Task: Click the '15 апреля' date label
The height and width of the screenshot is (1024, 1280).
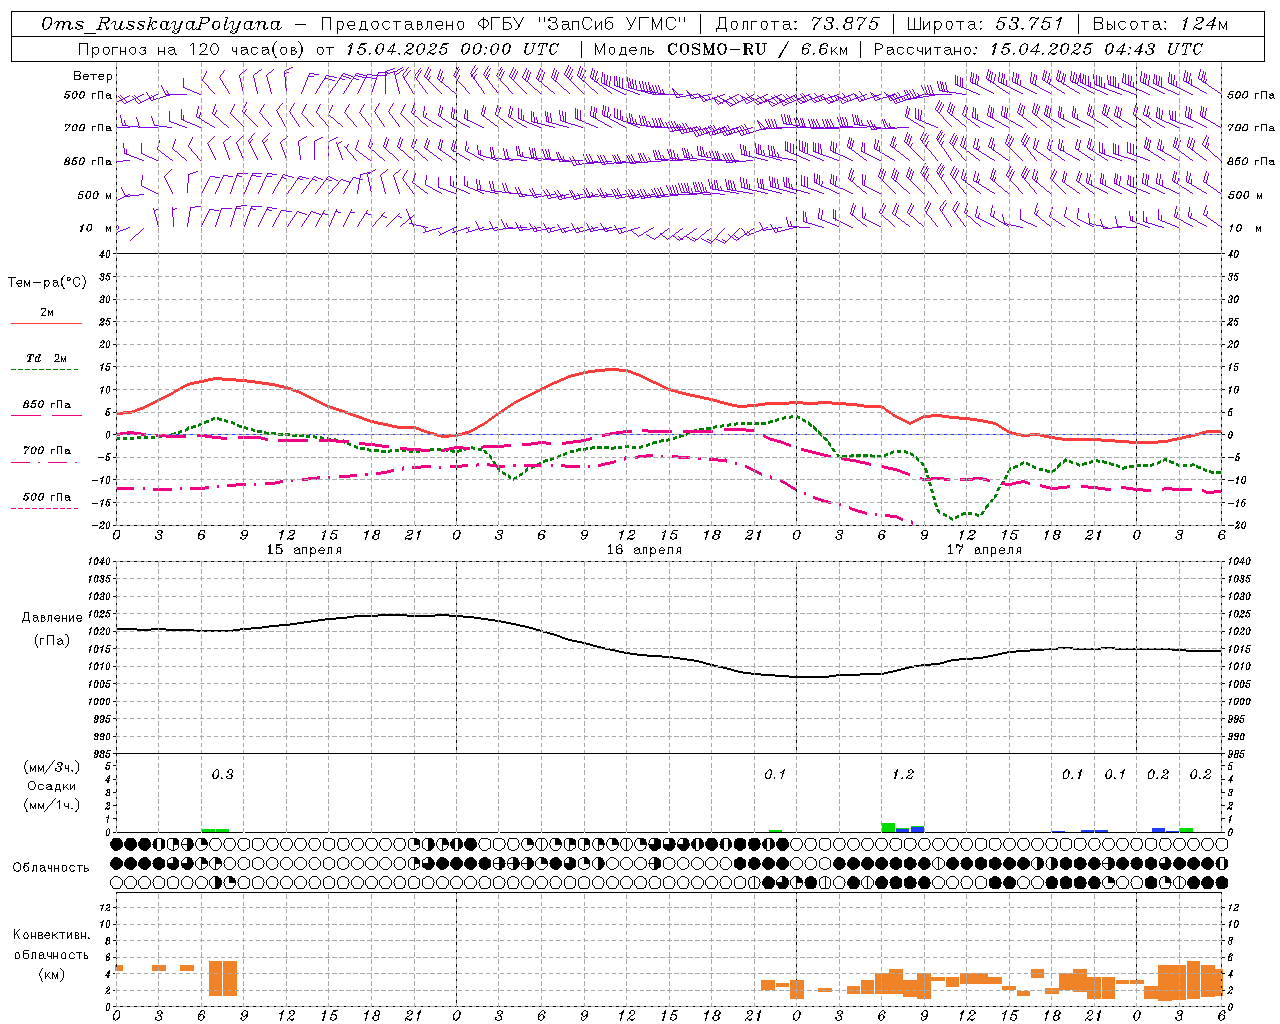Action: (x=304, y=550)
